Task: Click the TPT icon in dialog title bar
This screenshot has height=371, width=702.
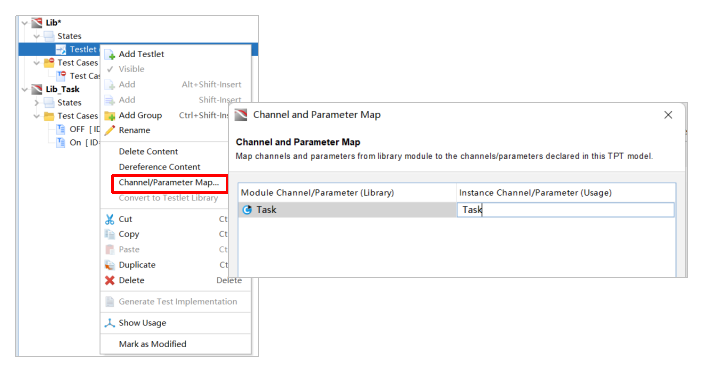Action: click(241, 115)
